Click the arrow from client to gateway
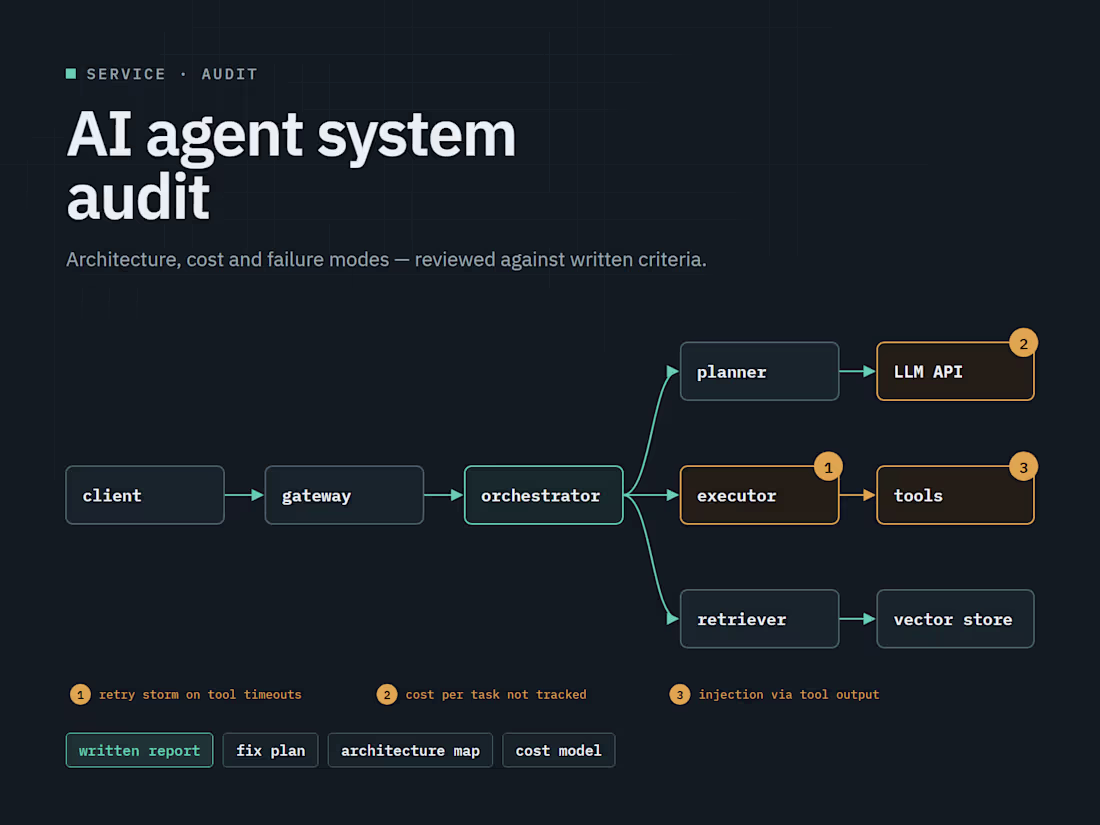Image resolution: width=1100 pixels, height=825 pixels. (x=244, y=495)
